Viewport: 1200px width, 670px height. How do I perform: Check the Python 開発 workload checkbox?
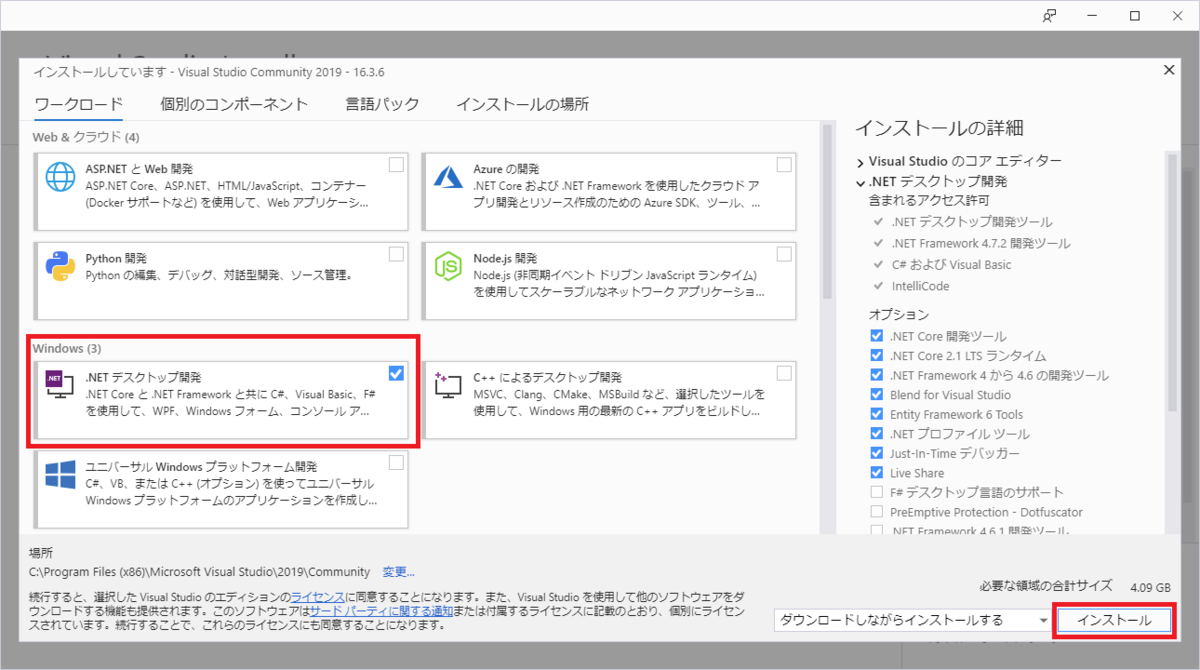tap(396, 254)
